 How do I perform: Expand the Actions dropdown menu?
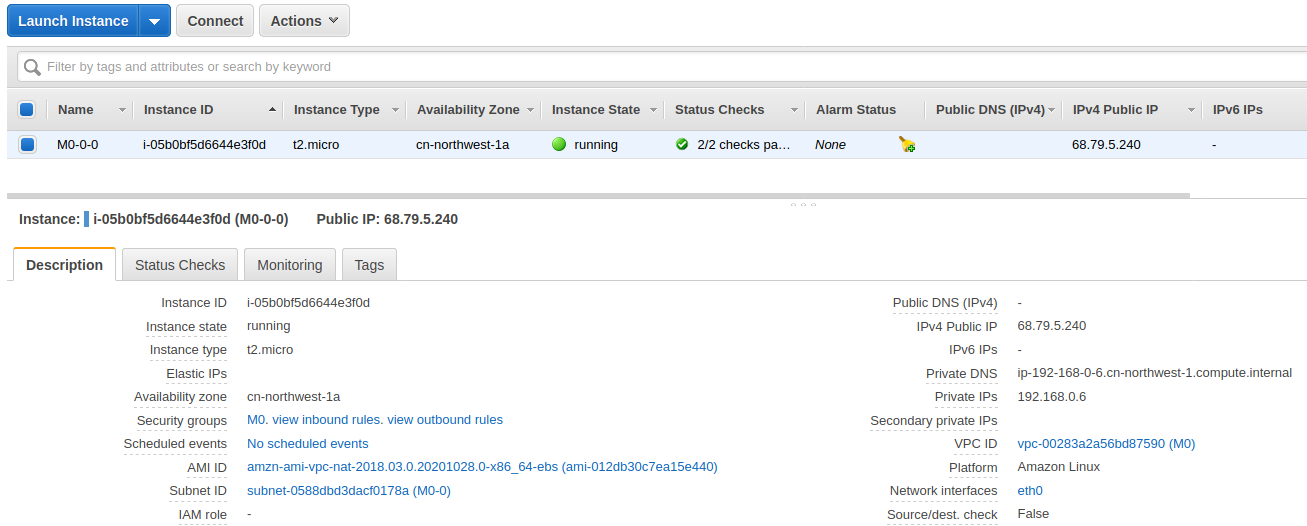tap(304, 21)
